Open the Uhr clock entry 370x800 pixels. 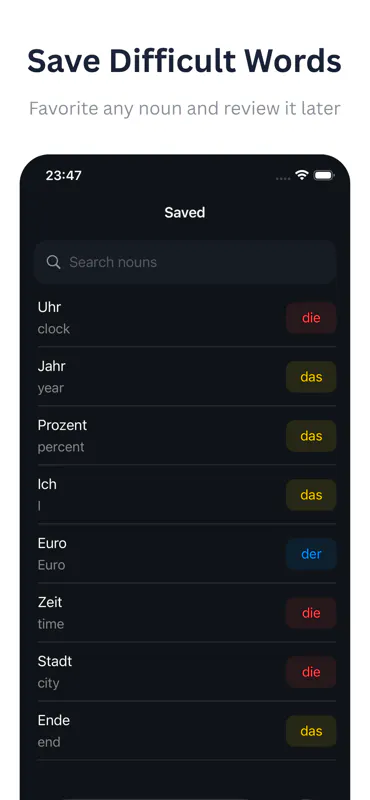coord(187,318)
